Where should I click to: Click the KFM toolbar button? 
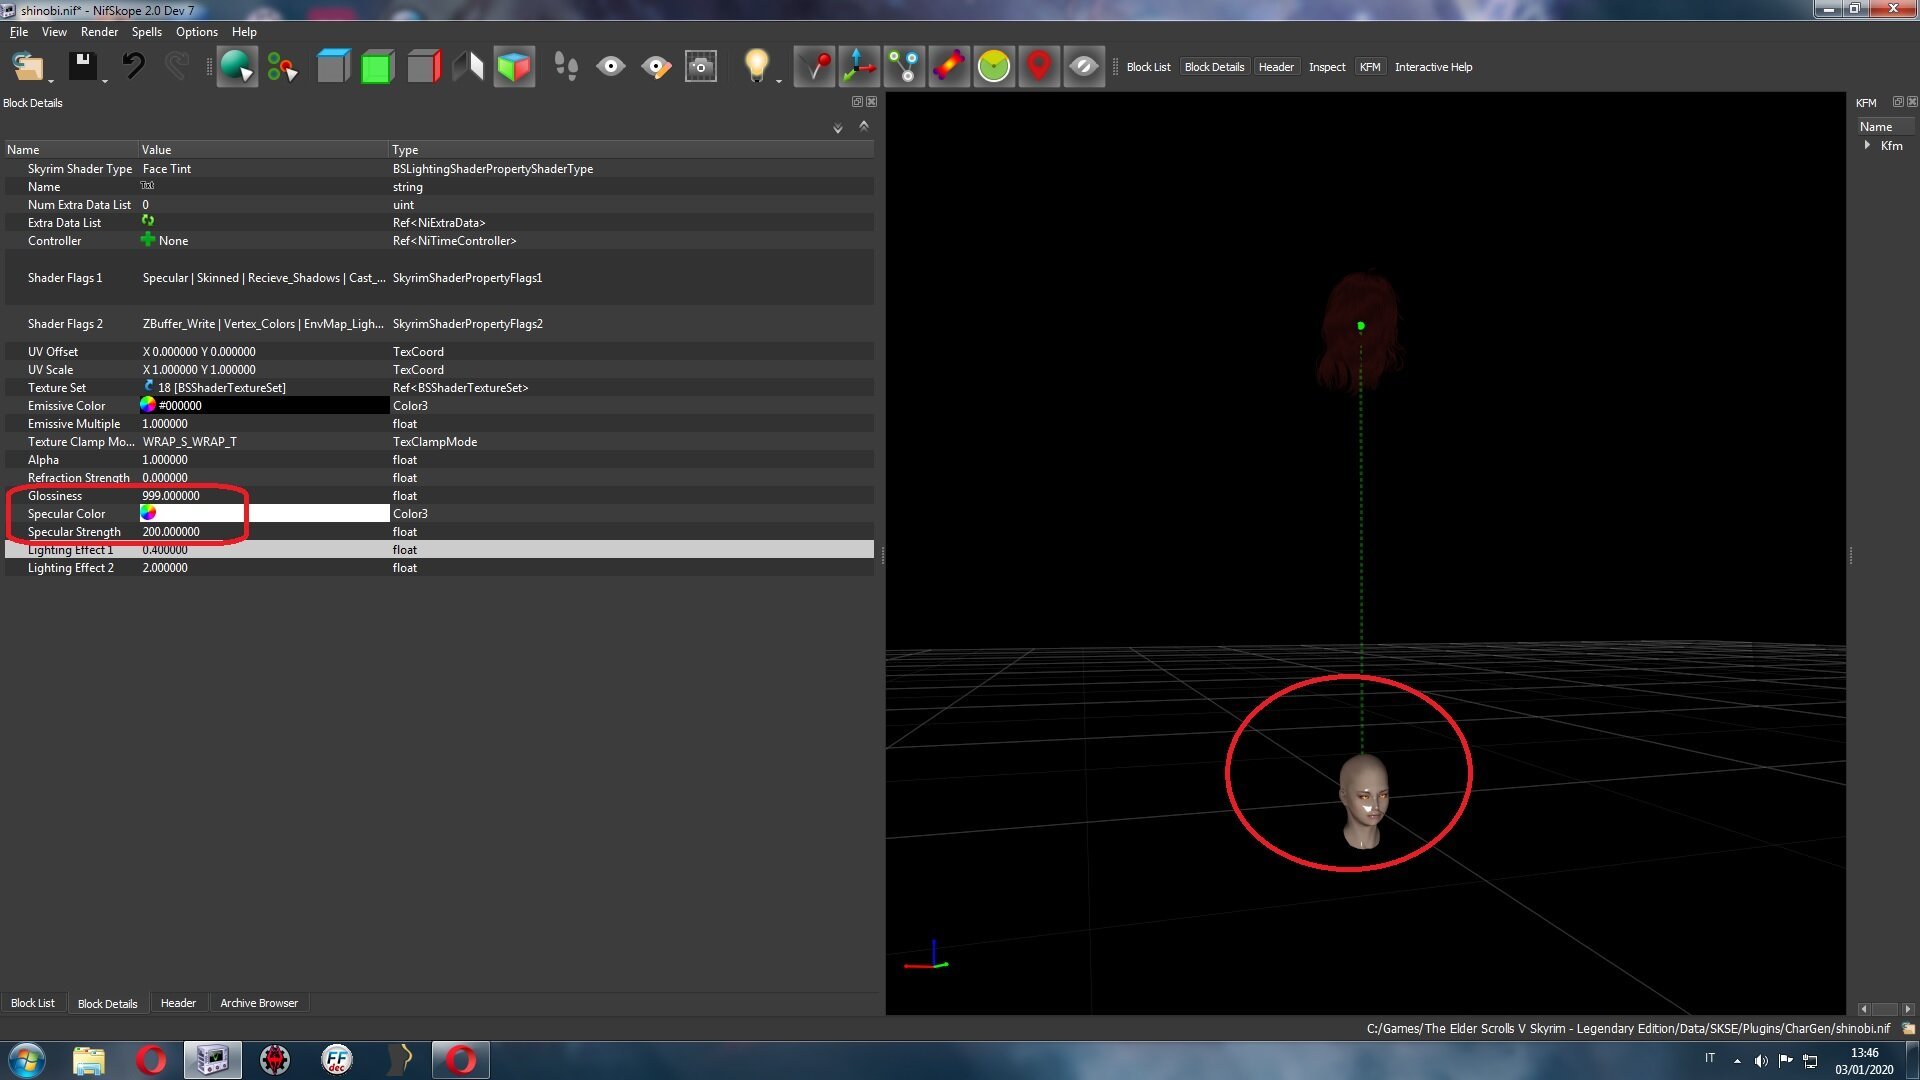tap(1370, 67)
